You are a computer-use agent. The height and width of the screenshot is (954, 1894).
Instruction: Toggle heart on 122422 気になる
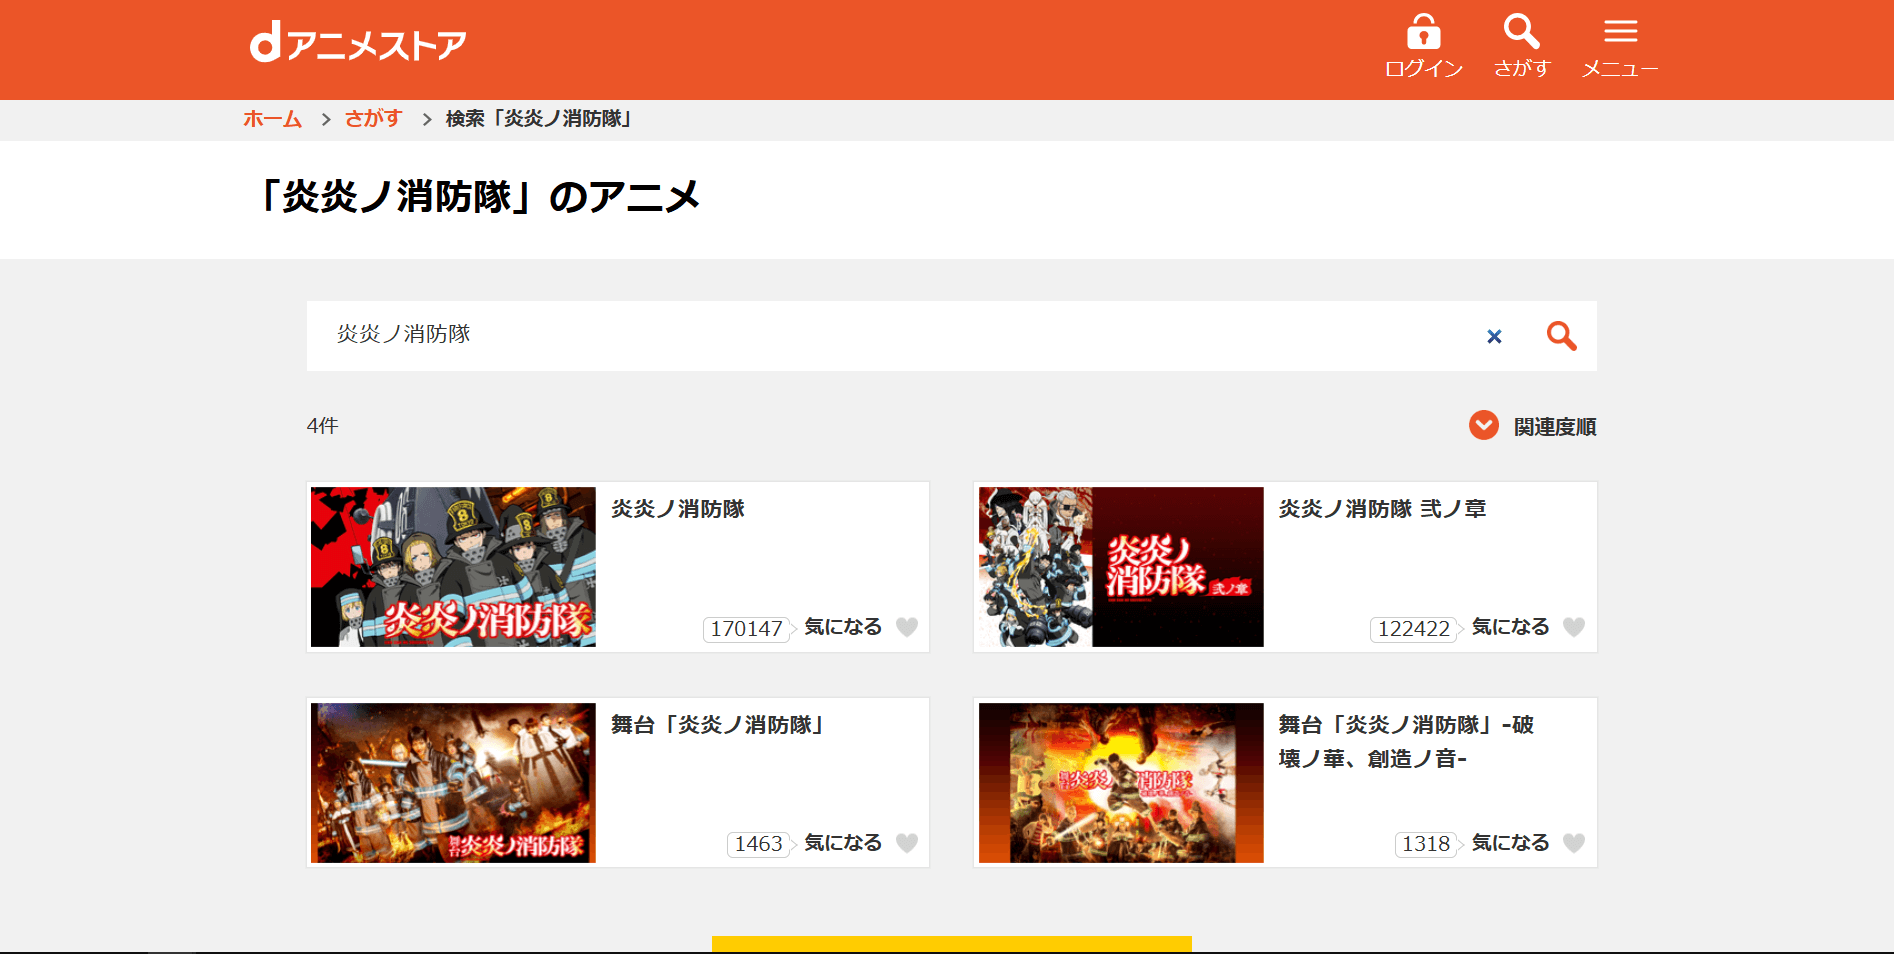pyautogui.click(x=1574, y=627)
